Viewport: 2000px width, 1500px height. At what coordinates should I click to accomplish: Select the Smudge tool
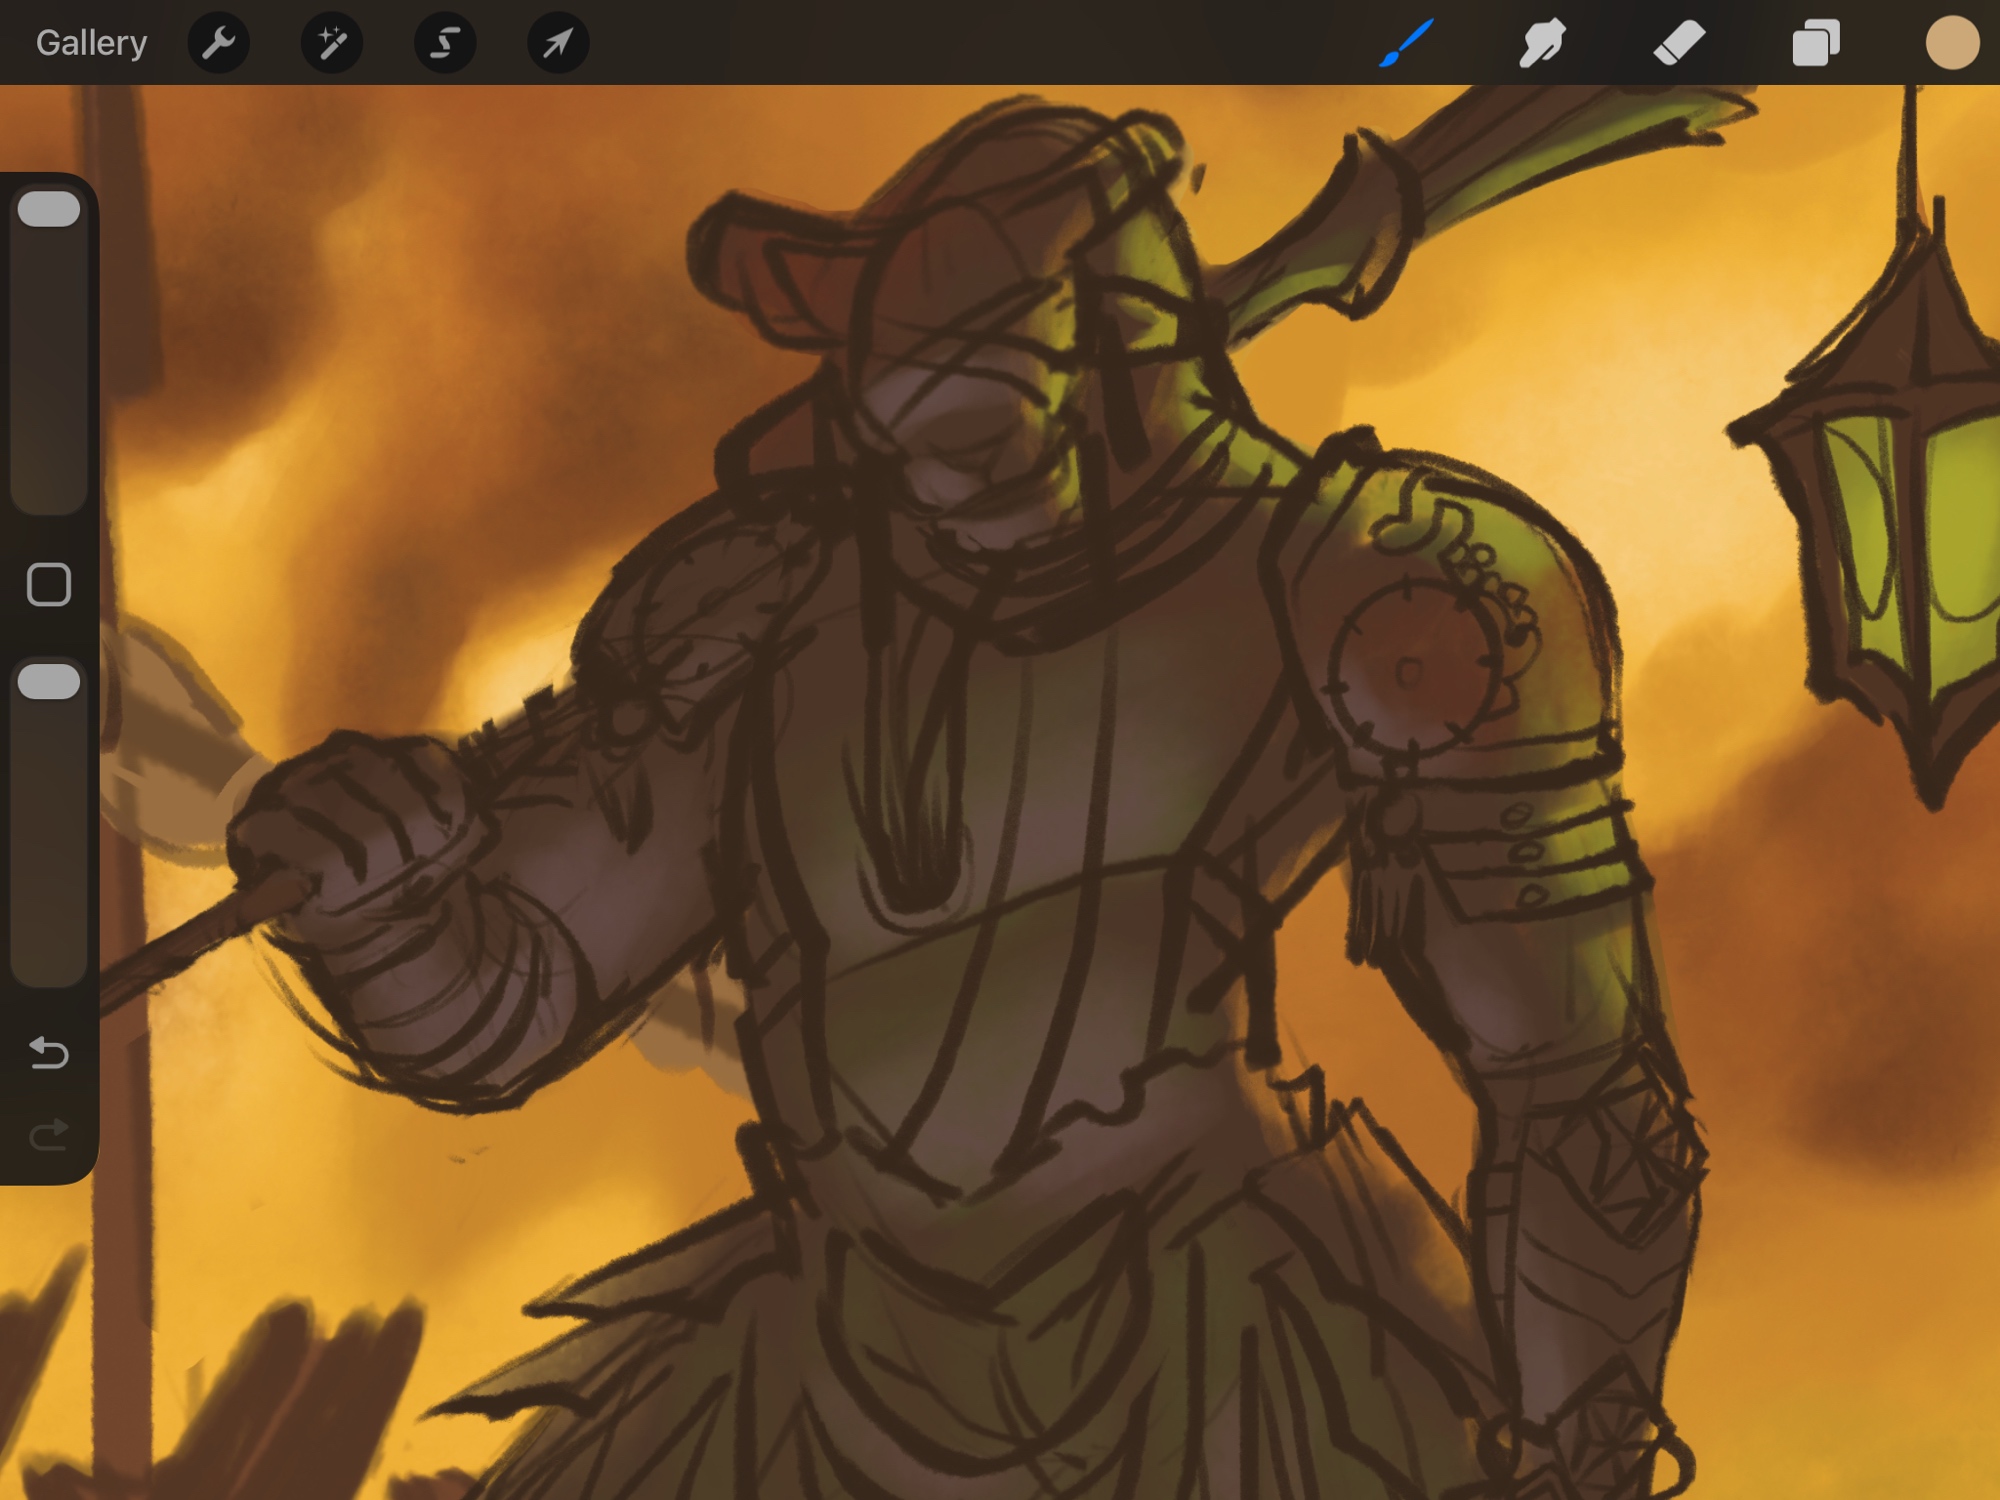(x=1542, y=43)
